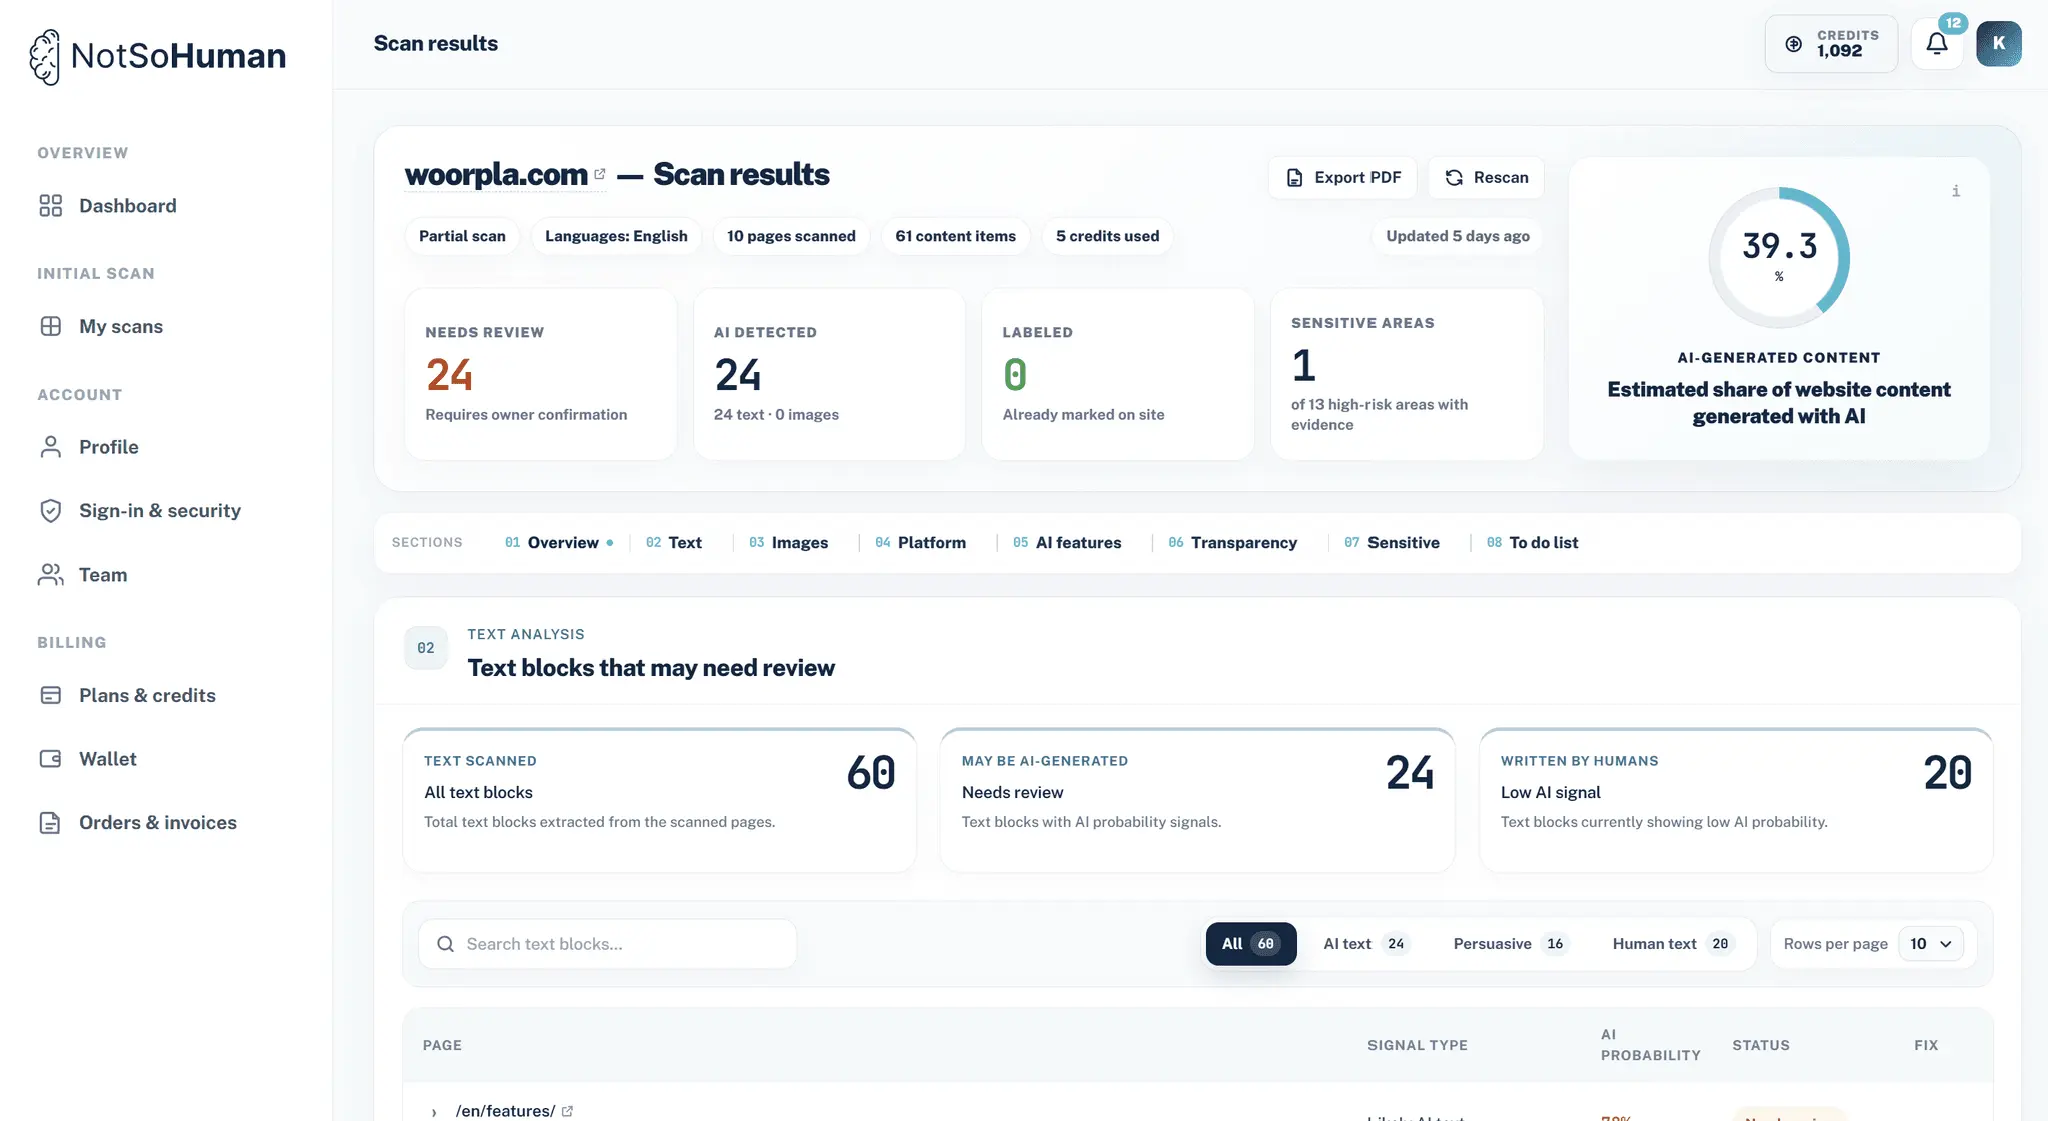Click the Plans & credits card icon
Viewport: 2048px width, 1121px height.
(x=50, y=696)
